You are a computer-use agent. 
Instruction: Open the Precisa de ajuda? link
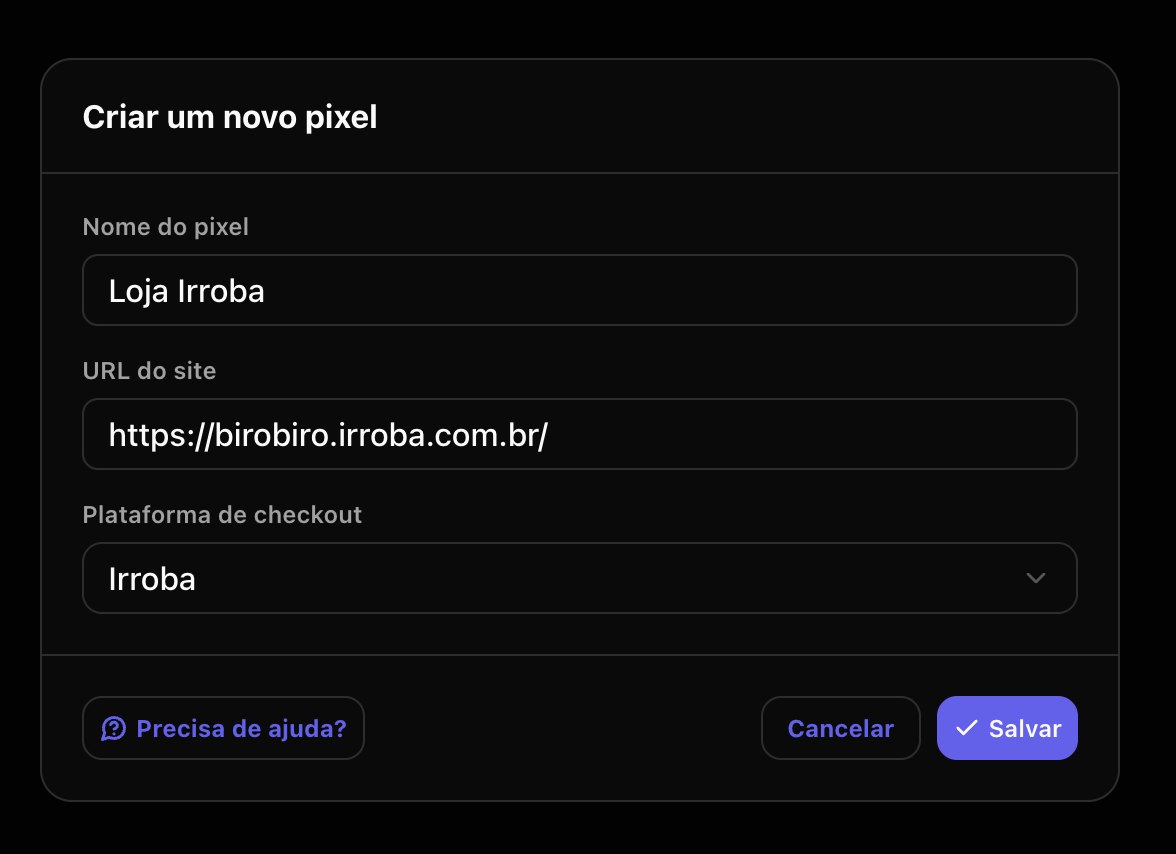224,728
